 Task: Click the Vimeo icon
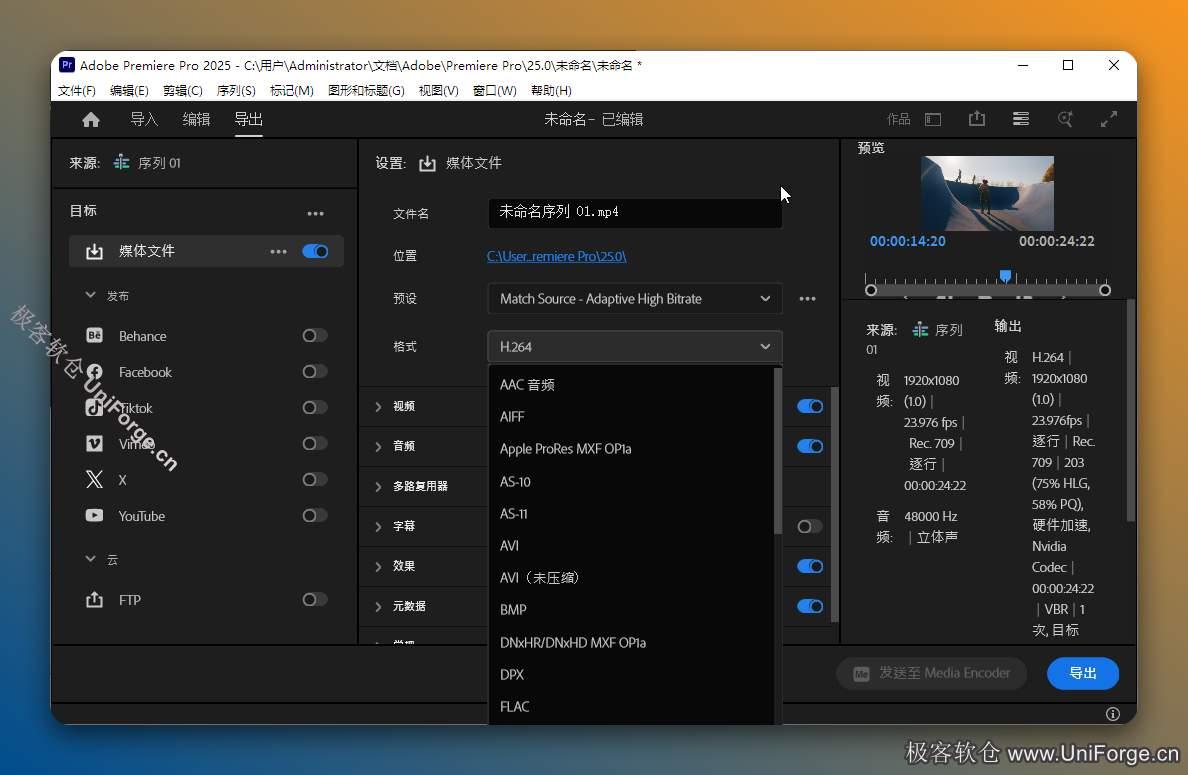94,444
